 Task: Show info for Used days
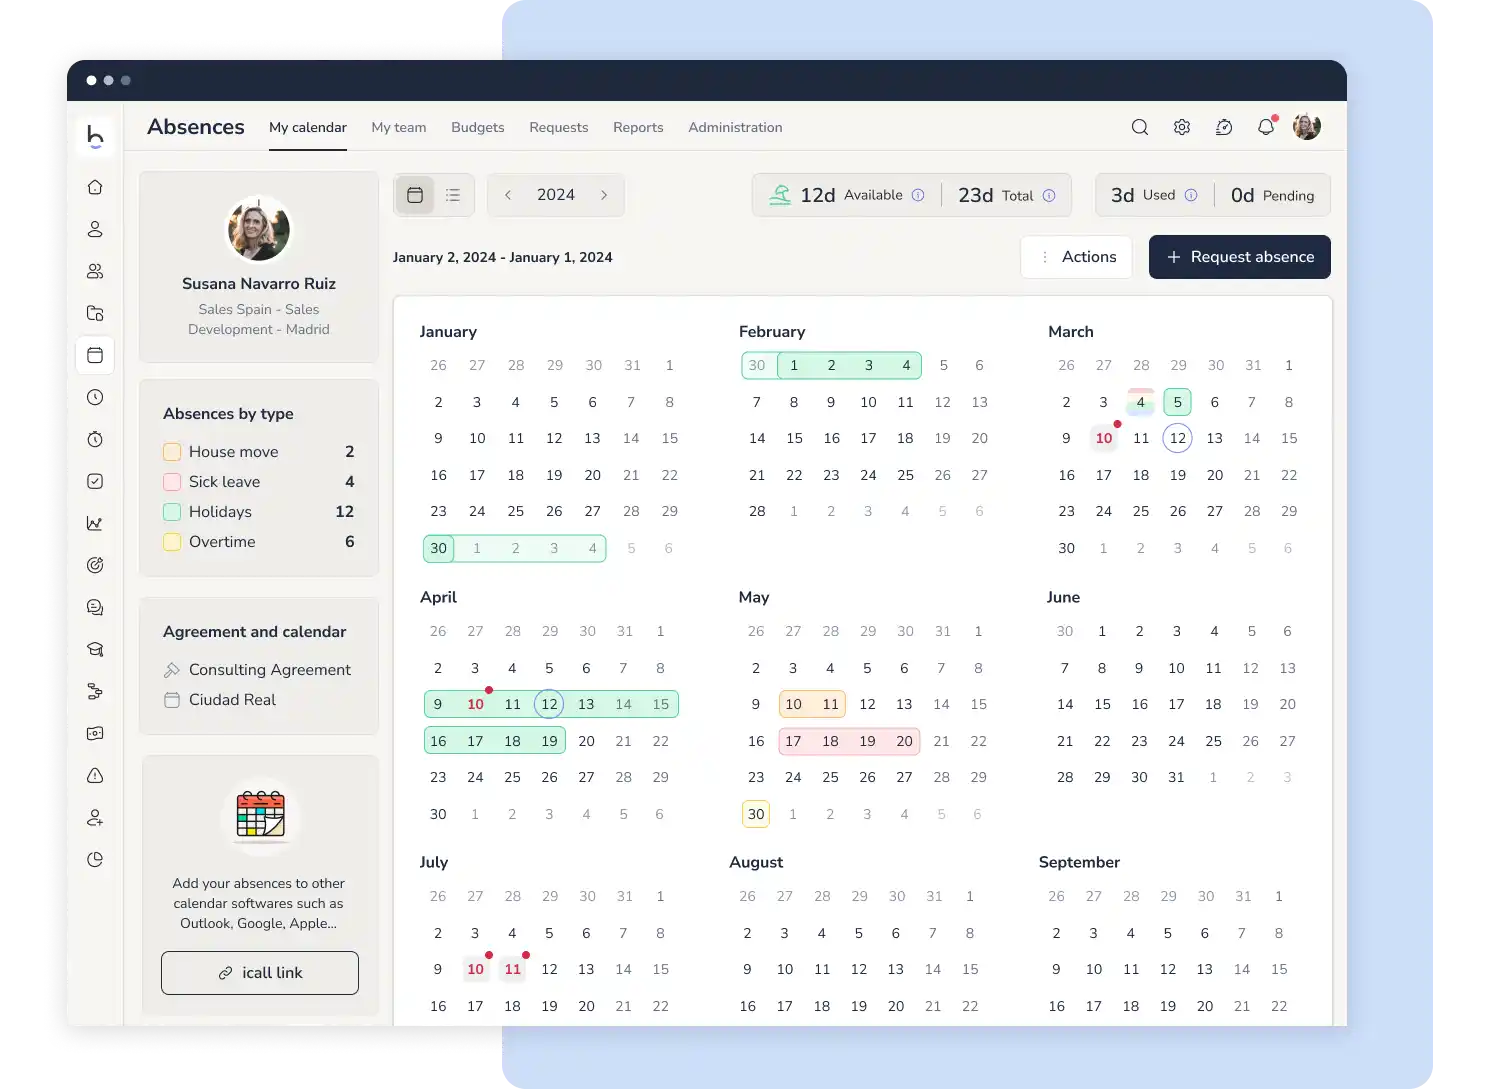[x=1191, y=195]
